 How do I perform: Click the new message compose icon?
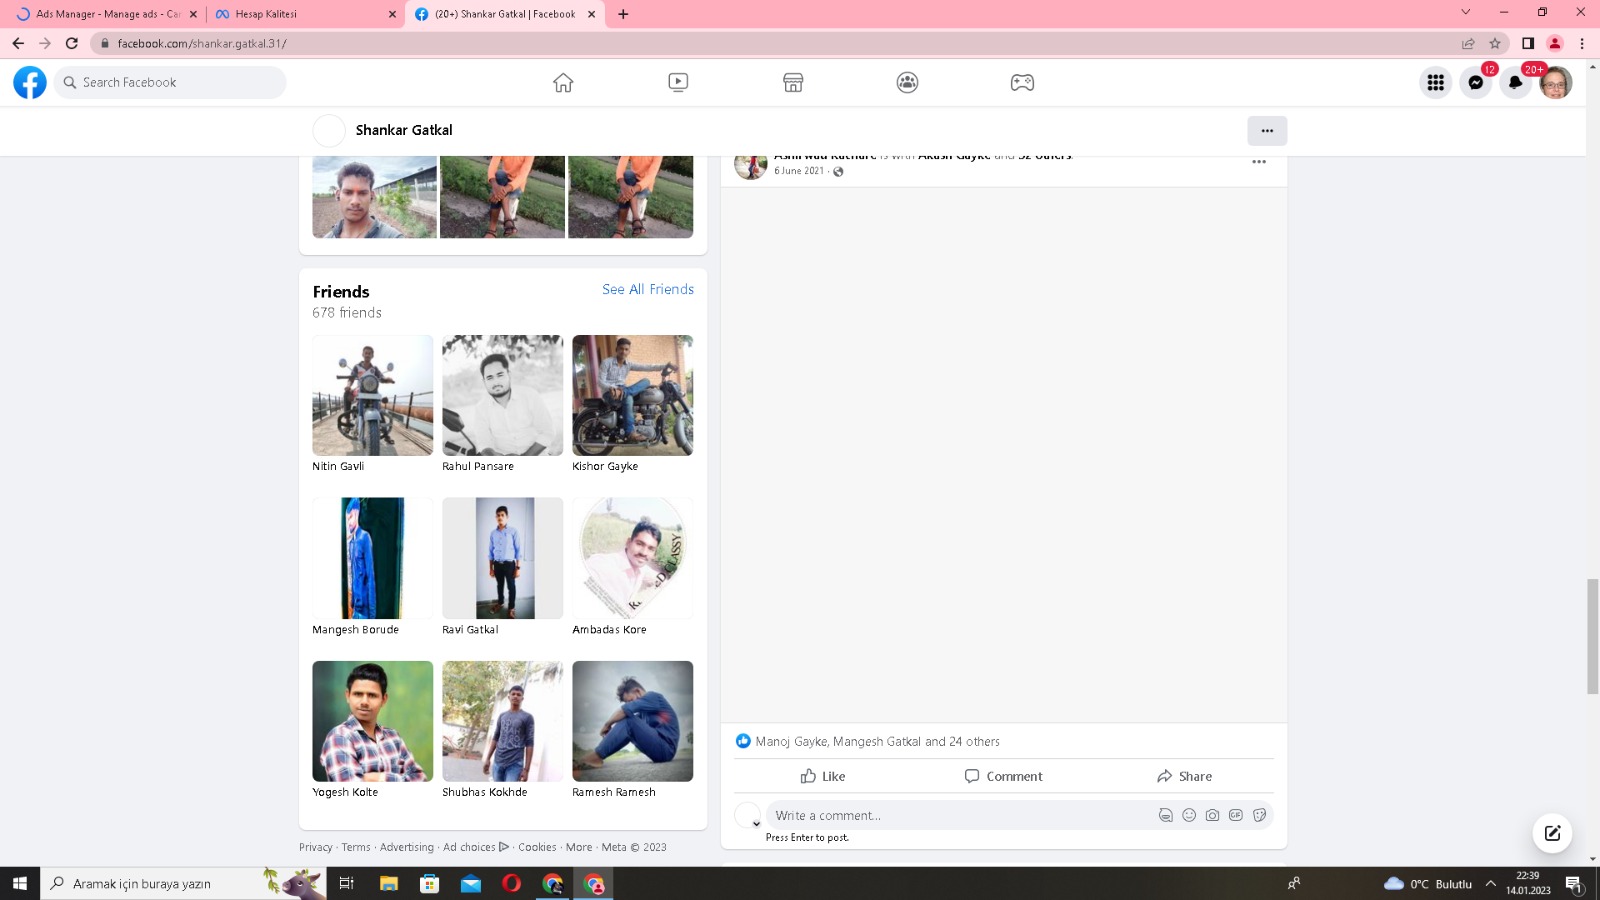pyautogui.click(x=1552, y=833)
